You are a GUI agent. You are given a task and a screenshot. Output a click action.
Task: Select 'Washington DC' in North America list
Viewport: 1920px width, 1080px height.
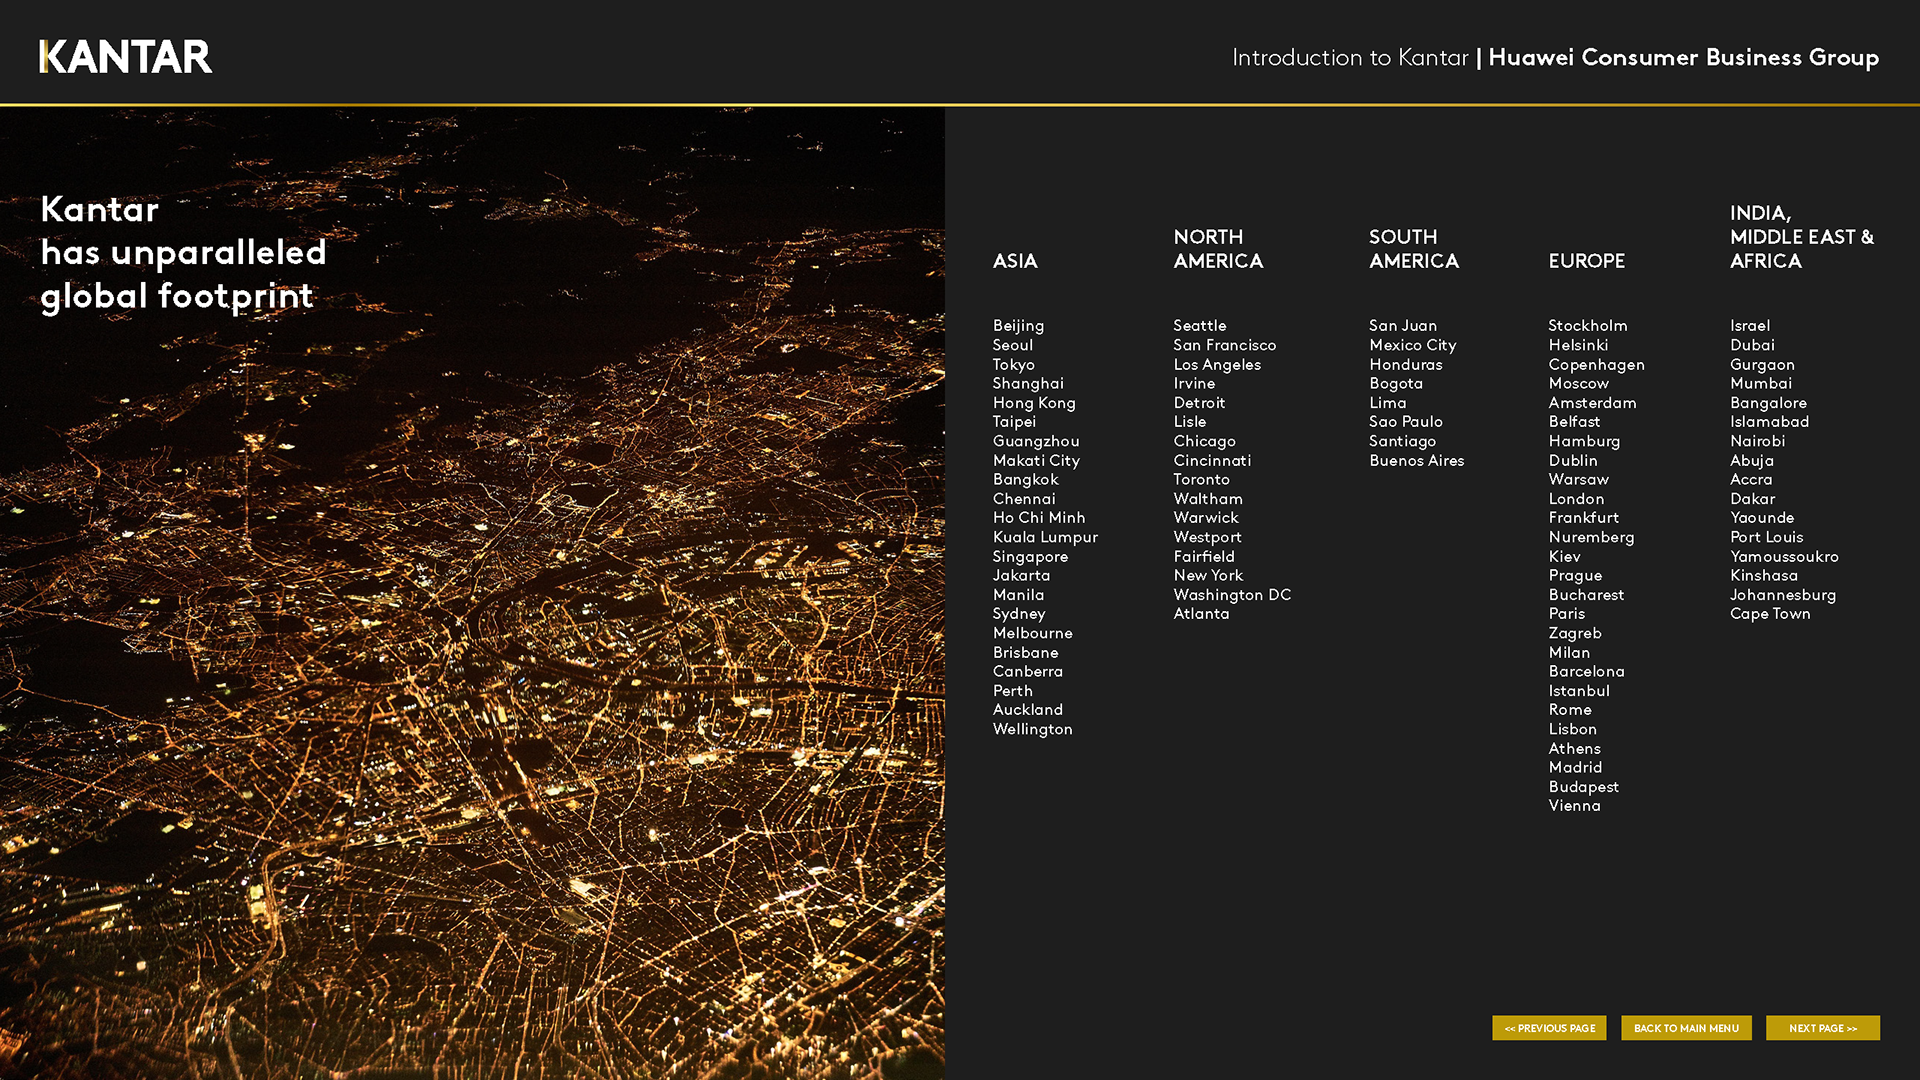pos(1232,595)
